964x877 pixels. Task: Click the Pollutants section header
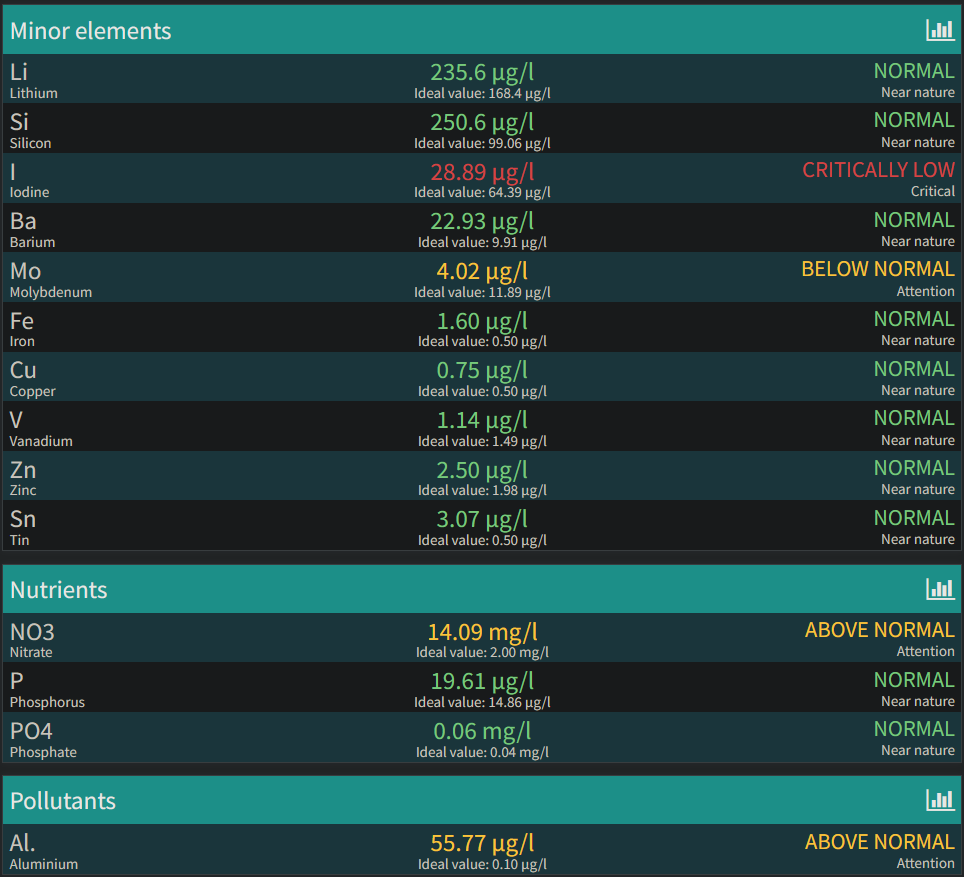pos(482,800)
